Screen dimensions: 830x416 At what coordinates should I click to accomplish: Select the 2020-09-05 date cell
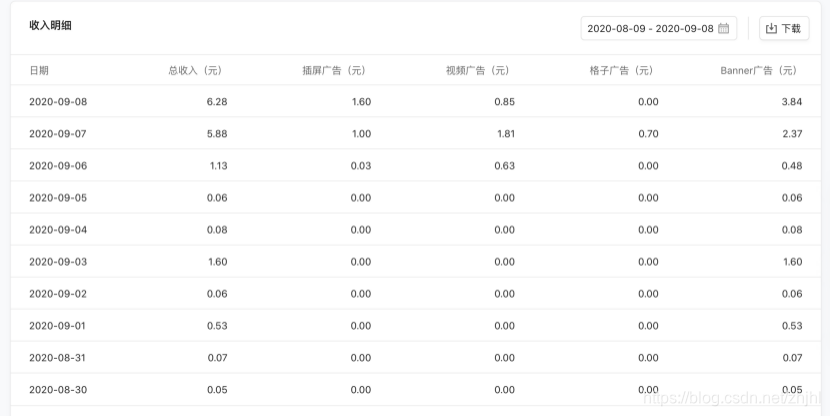(x=58, y=198)
